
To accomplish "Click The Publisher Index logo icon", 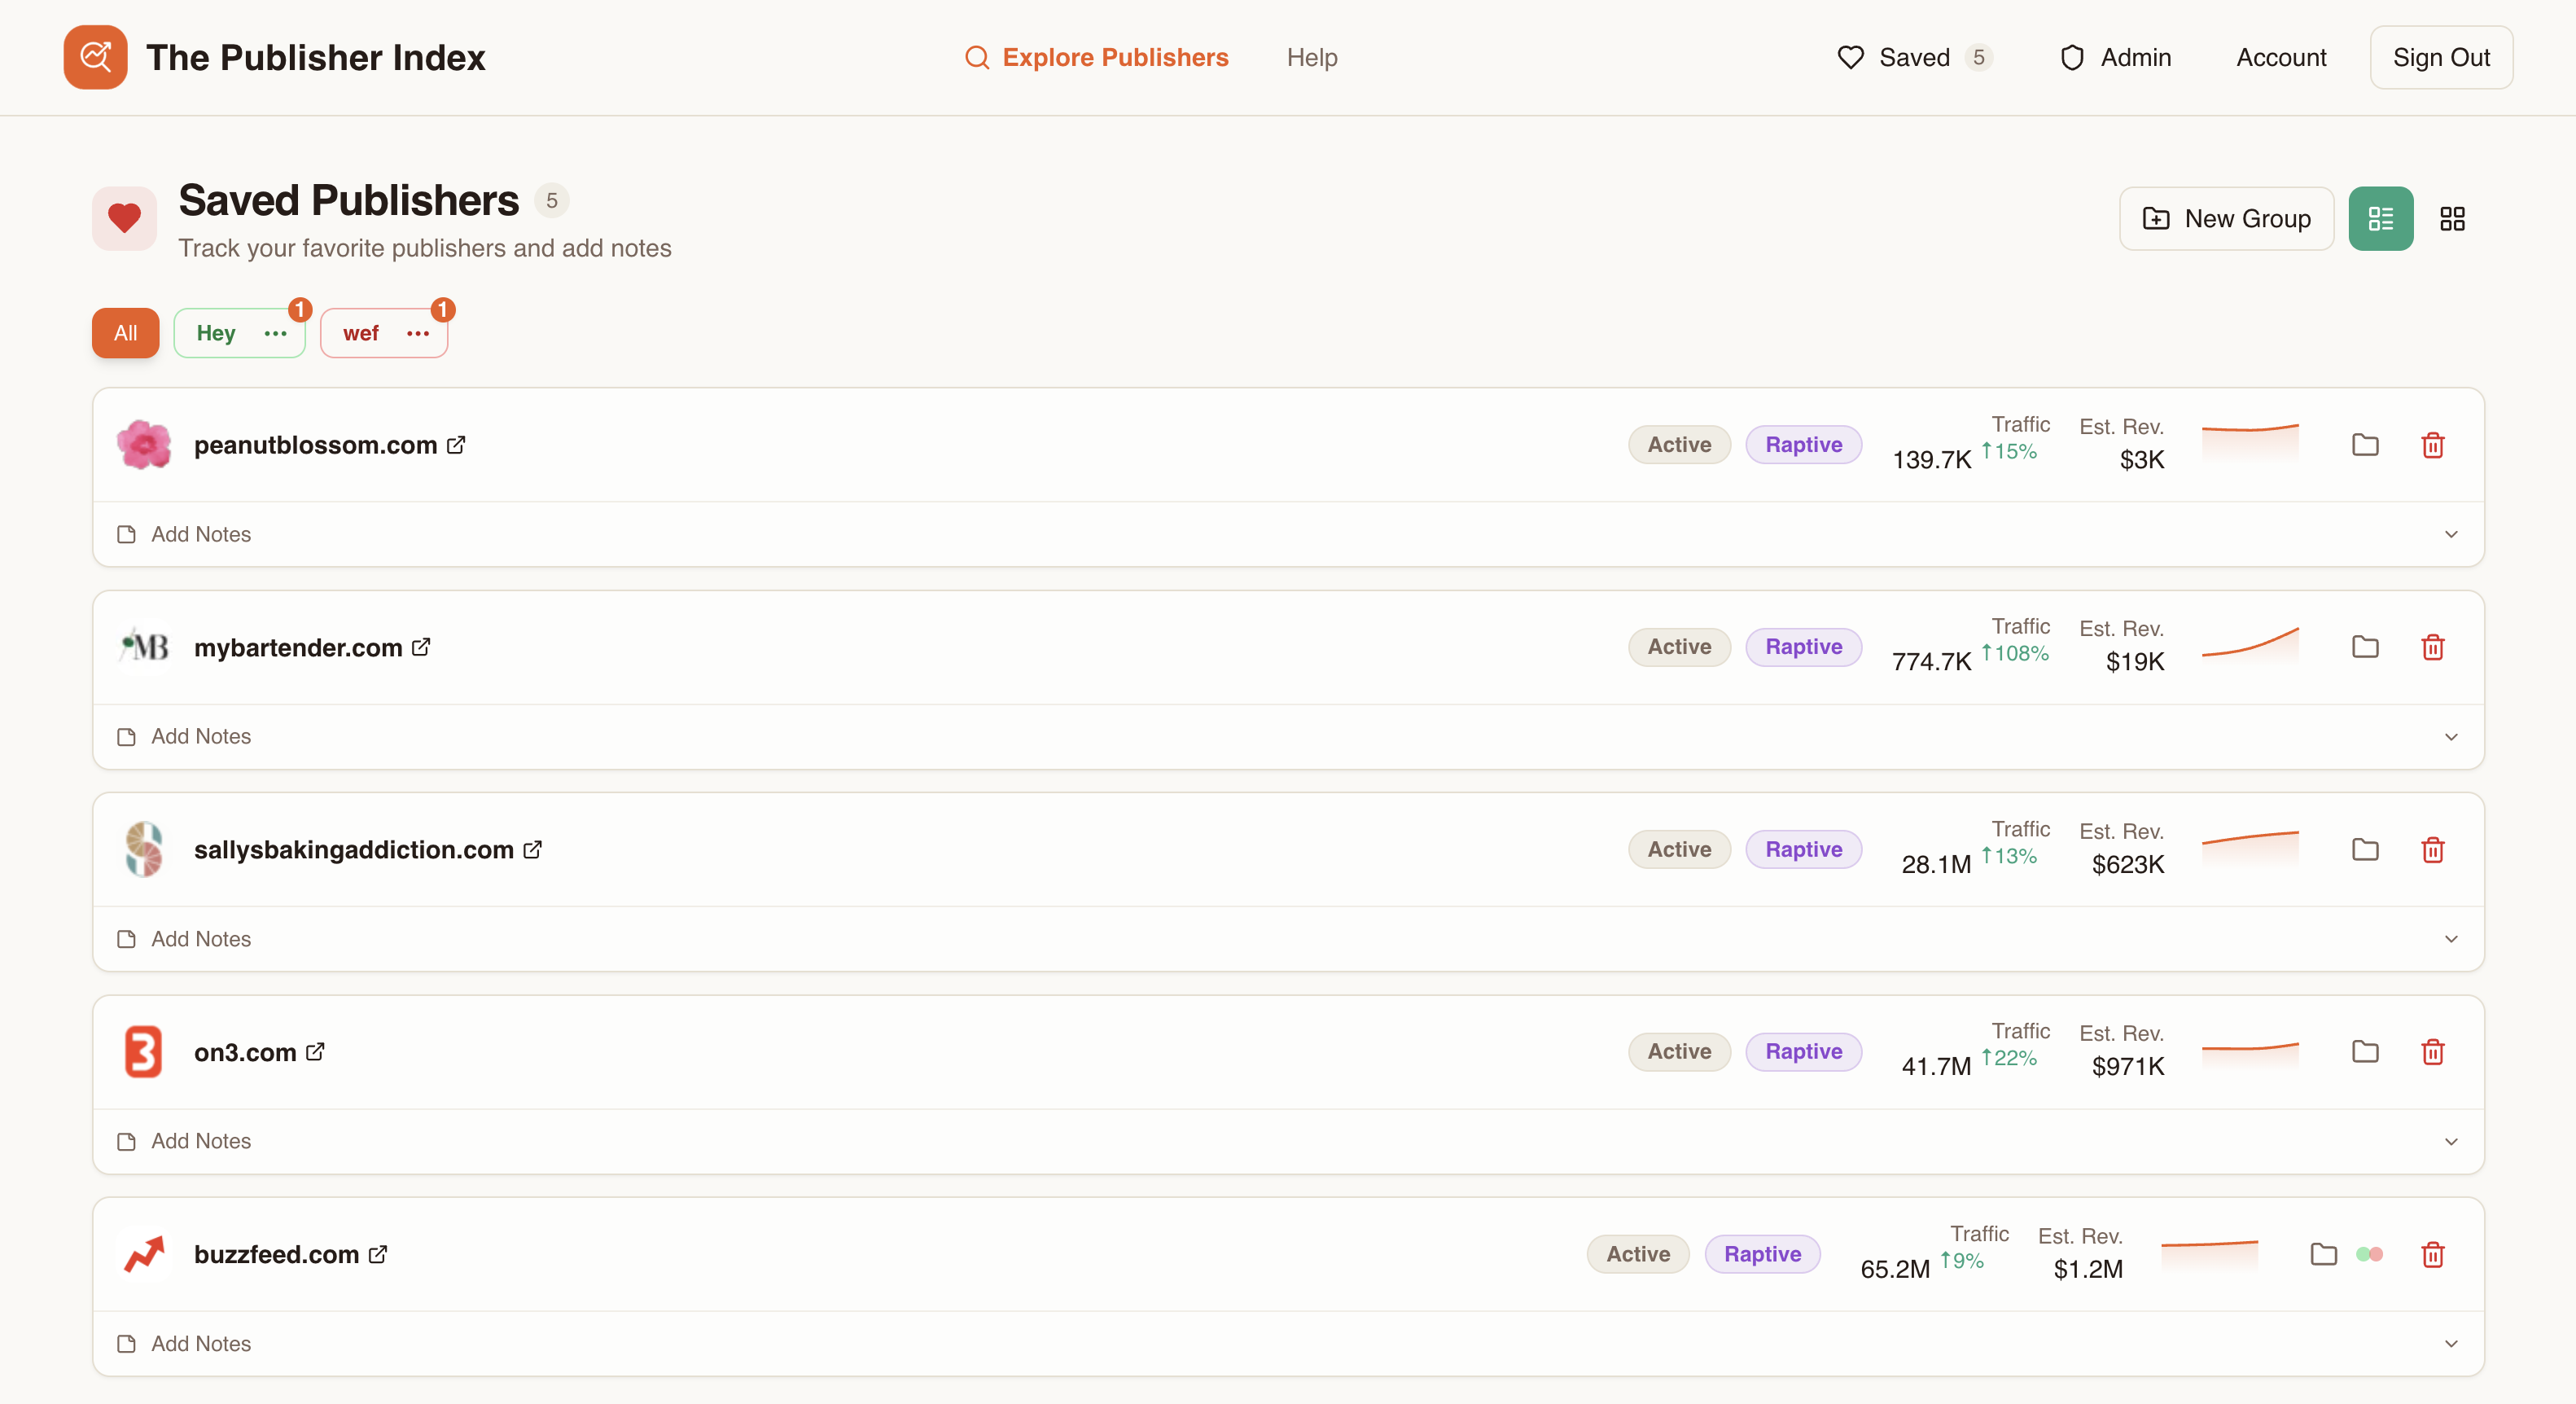I will (x=95, y=57).
